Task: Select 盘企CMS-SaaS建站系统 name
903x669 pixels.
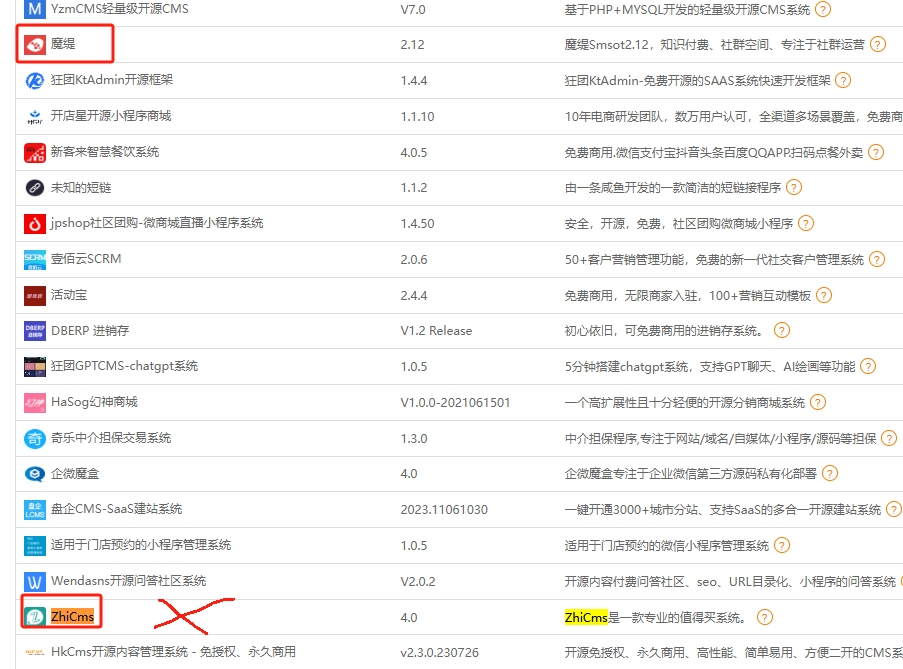Action: [x=116, y=508]
